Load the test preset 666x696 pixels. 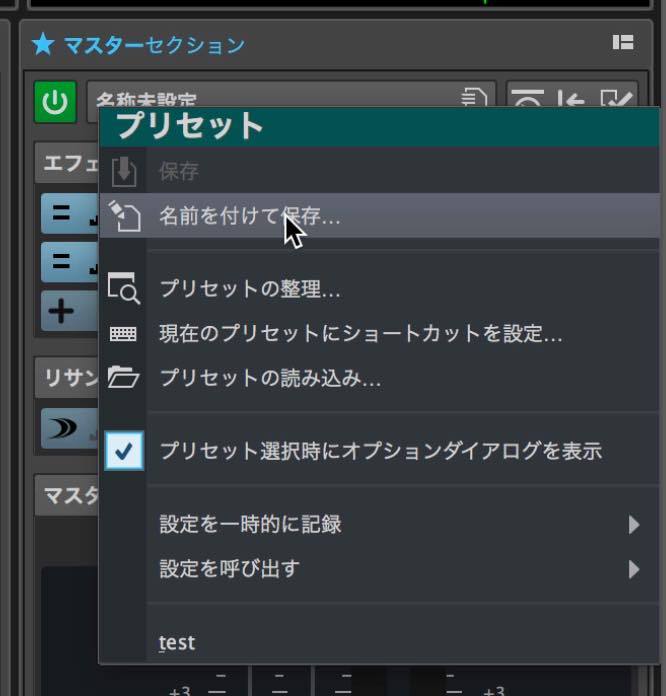tap(379, 642)
